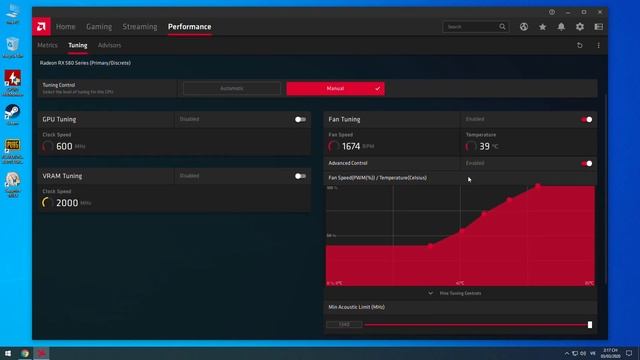This screenshot has height=360, width=640.
Task: Open Windows Start menu
Action: (8, 353)
